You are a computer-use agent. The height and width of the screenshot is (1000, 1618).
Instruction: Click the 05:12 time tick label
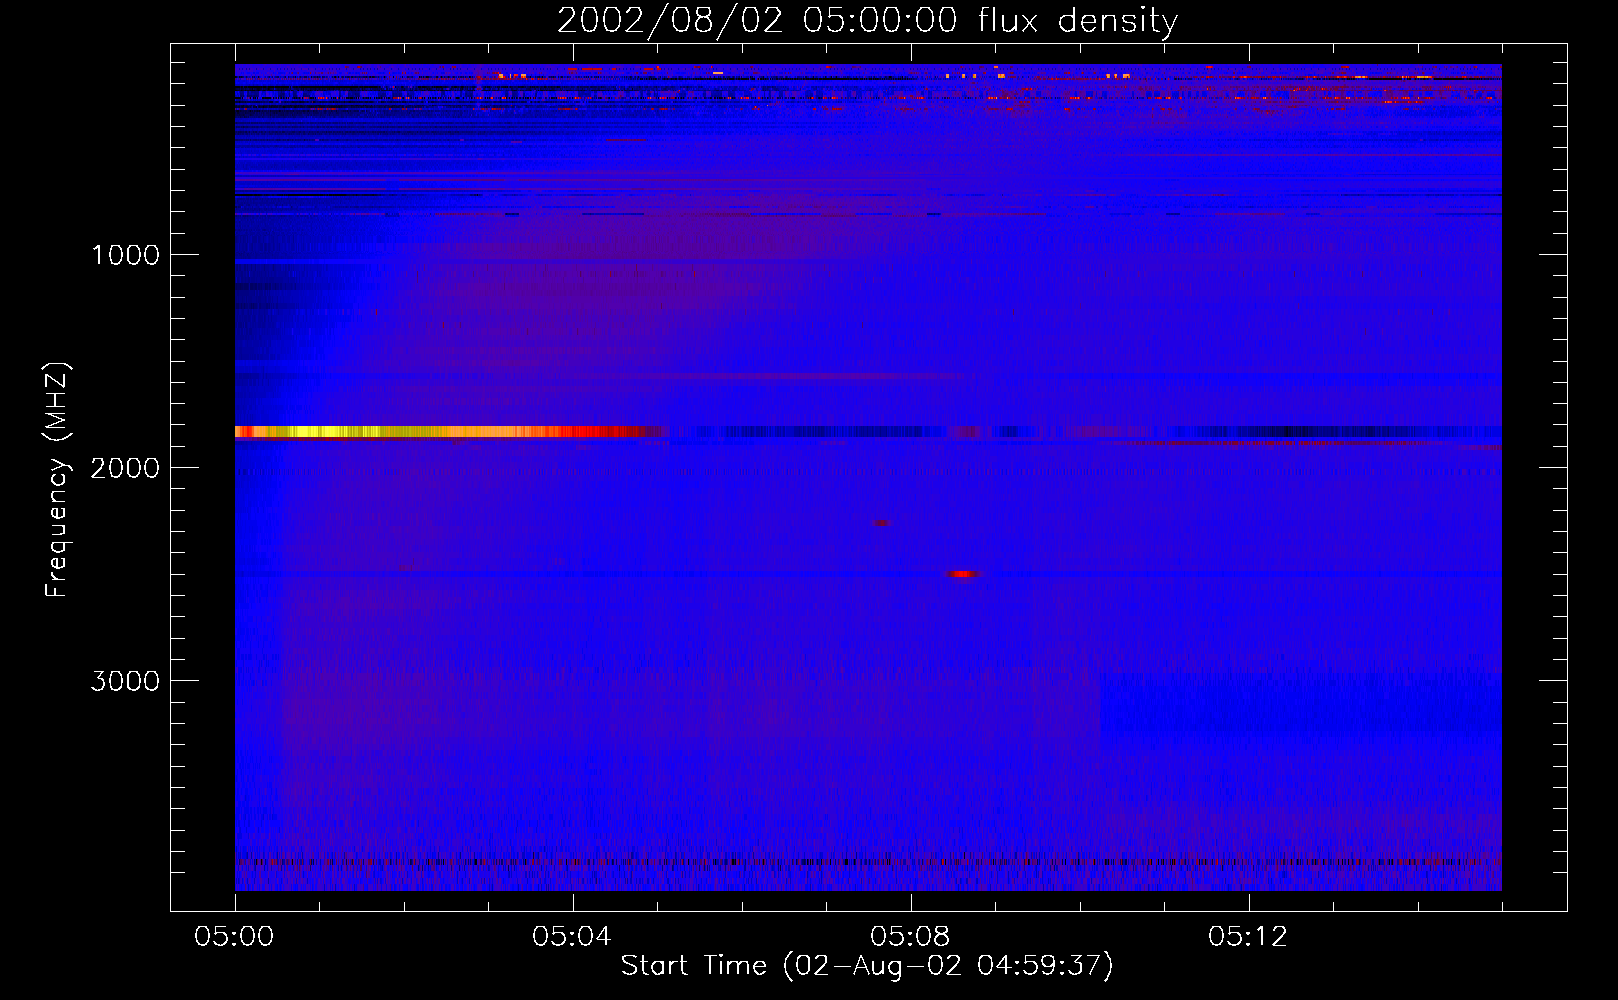(x=1248, y=937)
